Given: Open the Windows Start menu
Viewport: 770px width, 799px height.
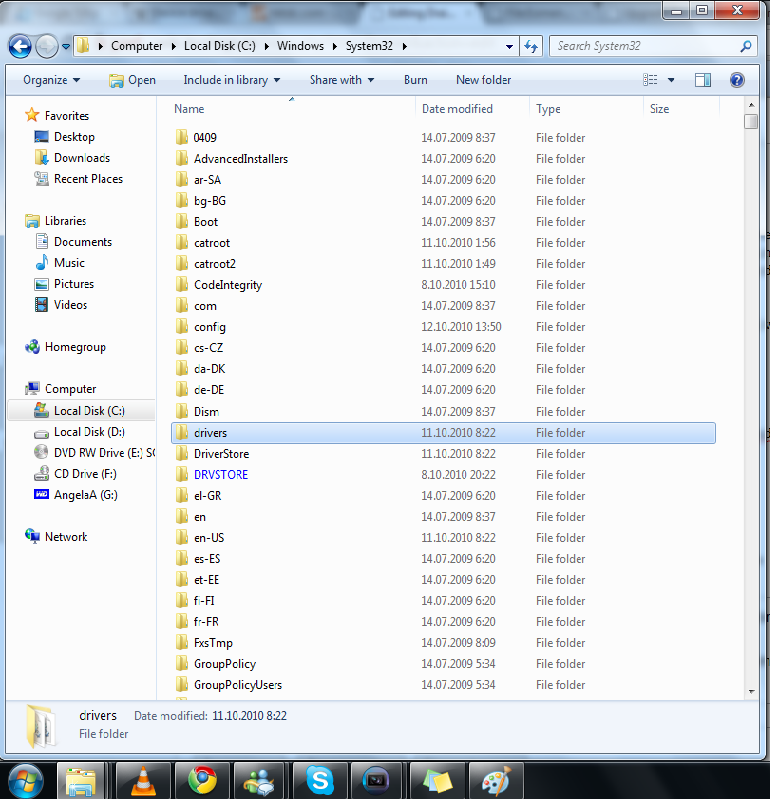Looking at the screenshot, I should (25, 781).
